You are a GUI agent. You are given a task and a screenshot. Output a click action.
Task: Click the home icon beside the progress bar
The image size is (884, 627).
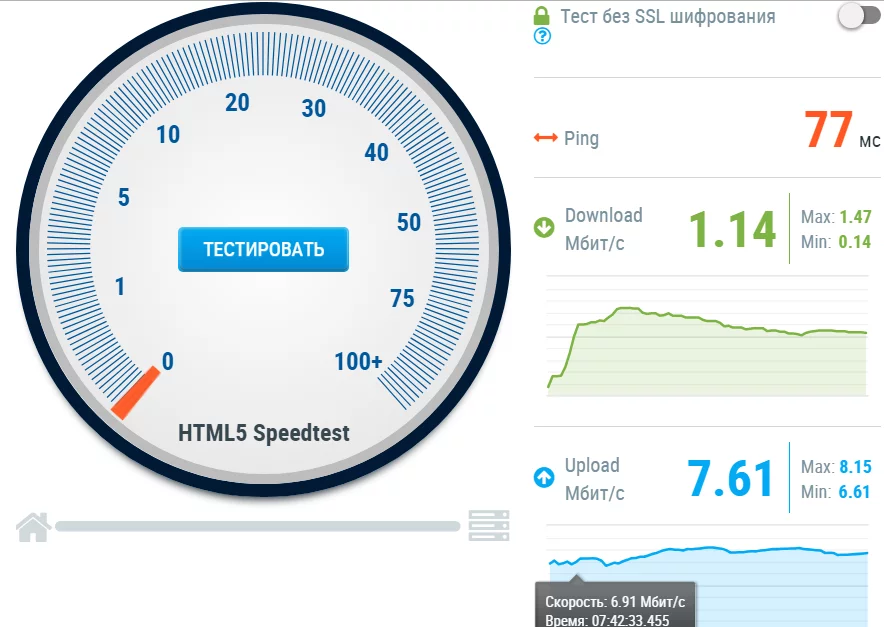point(34,527)
